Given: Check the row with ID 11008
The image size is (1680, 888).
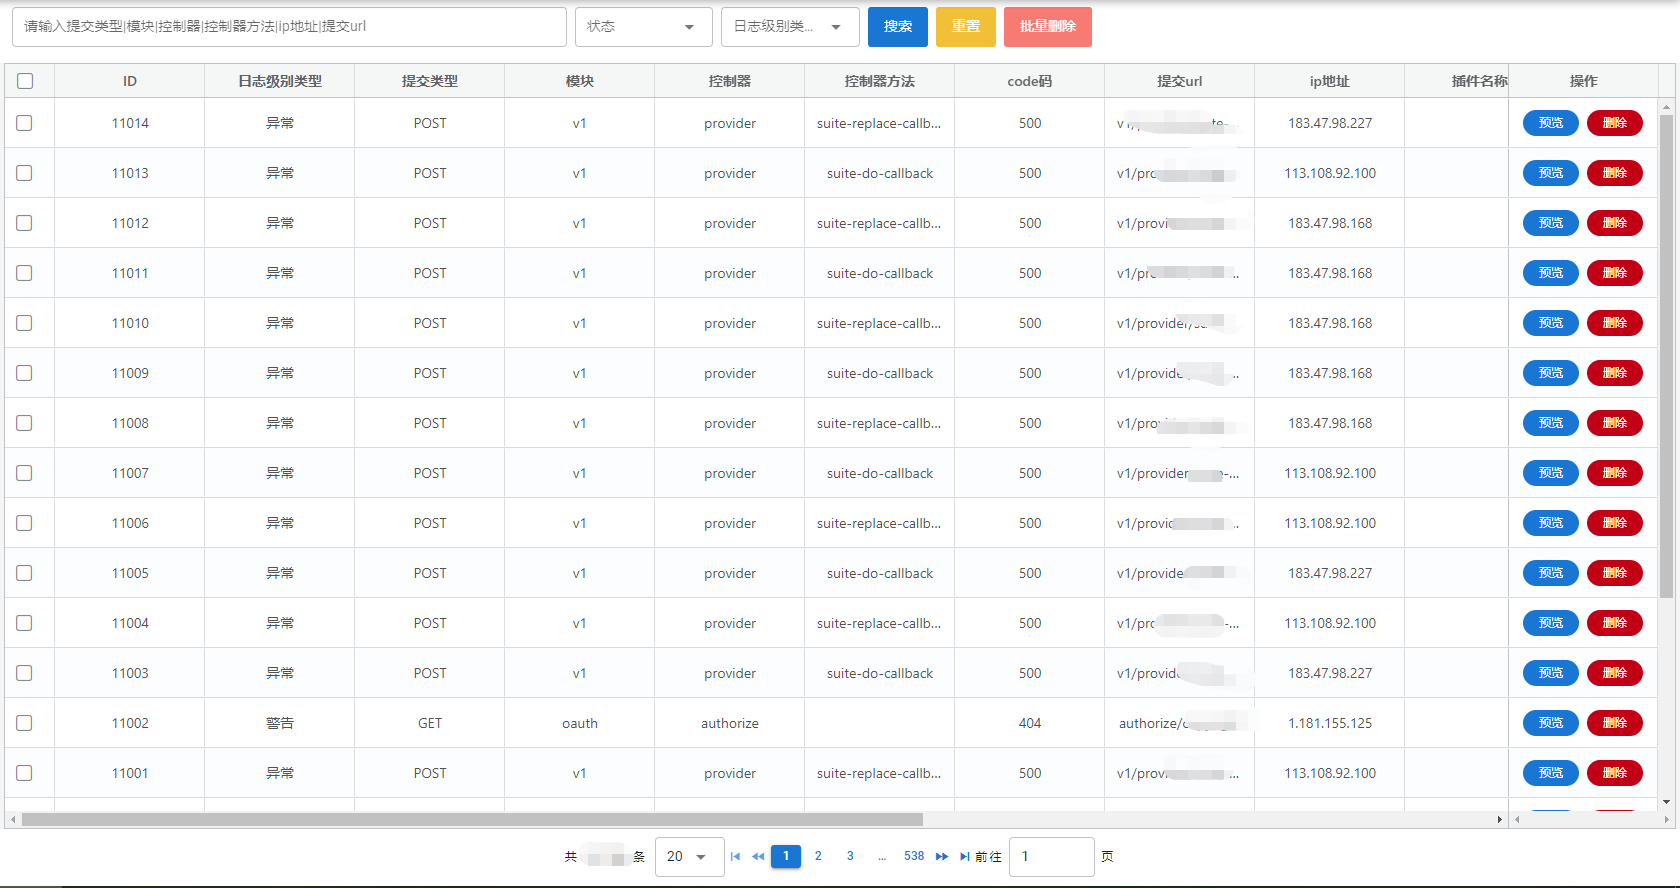Looking at the screenshot, I should tap(25, 423).
